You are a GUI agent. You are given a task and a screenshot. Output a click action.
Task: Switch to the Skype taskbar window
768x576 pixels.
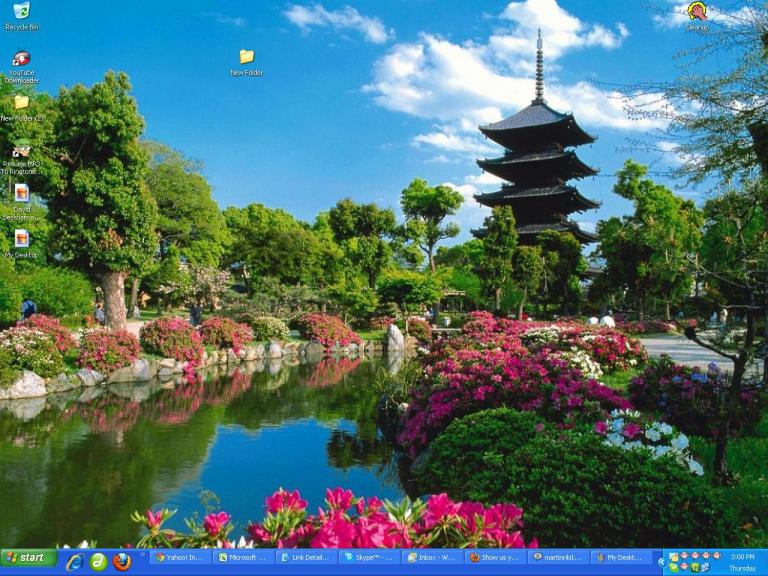tap(370, 557)
